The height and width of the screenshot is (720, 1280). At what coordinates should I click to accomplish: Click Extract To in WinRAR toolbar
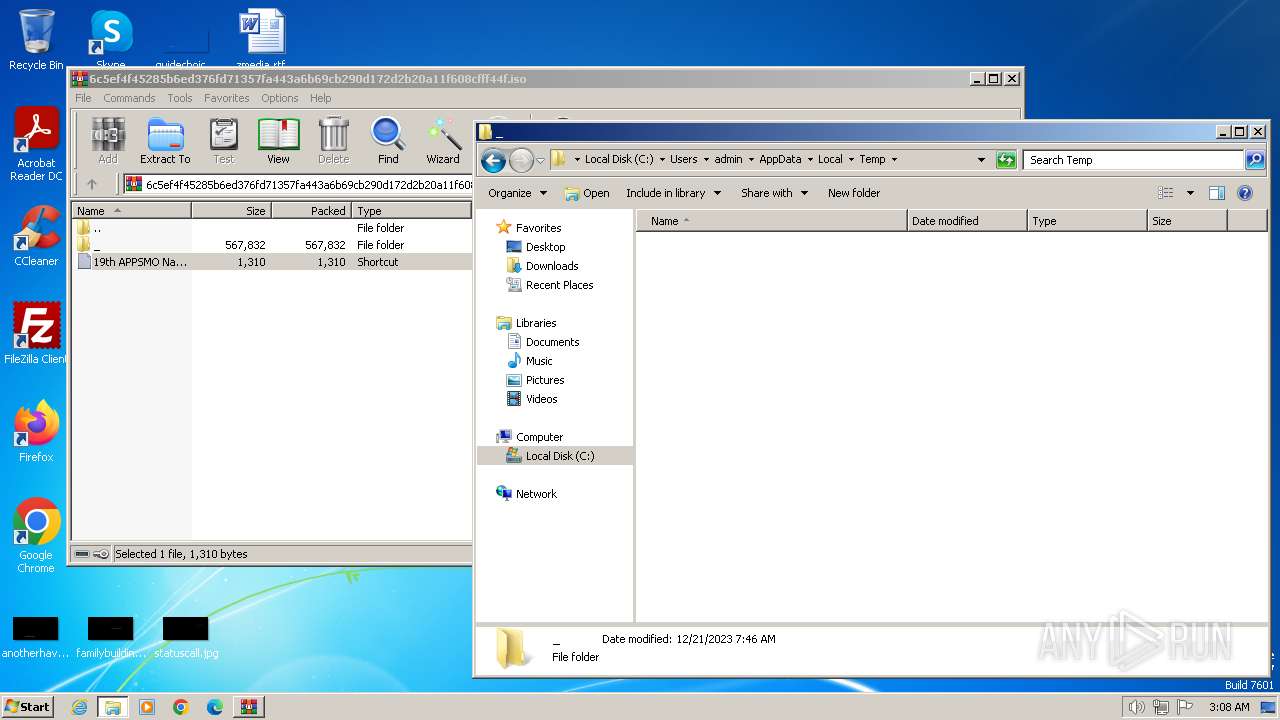click(165, 140)
